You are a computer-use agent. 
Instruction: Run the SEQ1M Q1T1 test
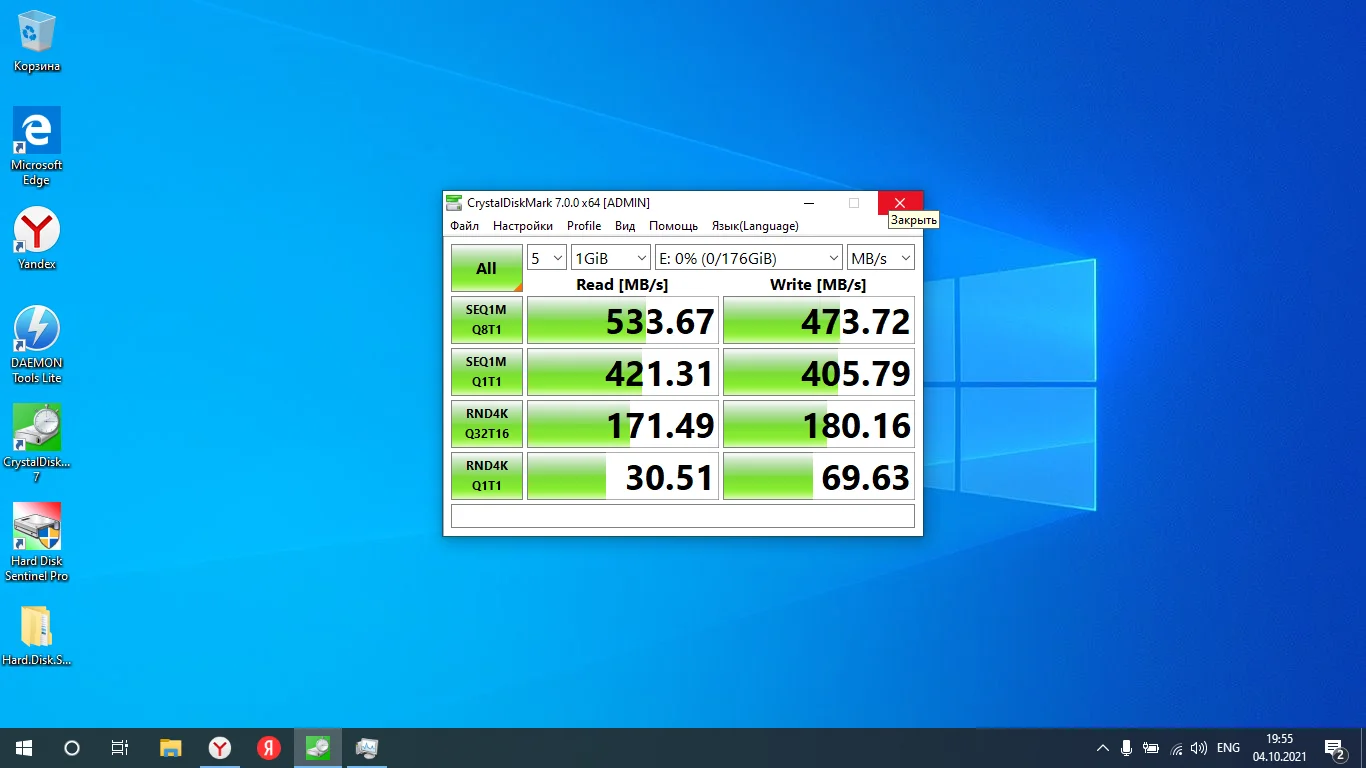click(487, 372)
